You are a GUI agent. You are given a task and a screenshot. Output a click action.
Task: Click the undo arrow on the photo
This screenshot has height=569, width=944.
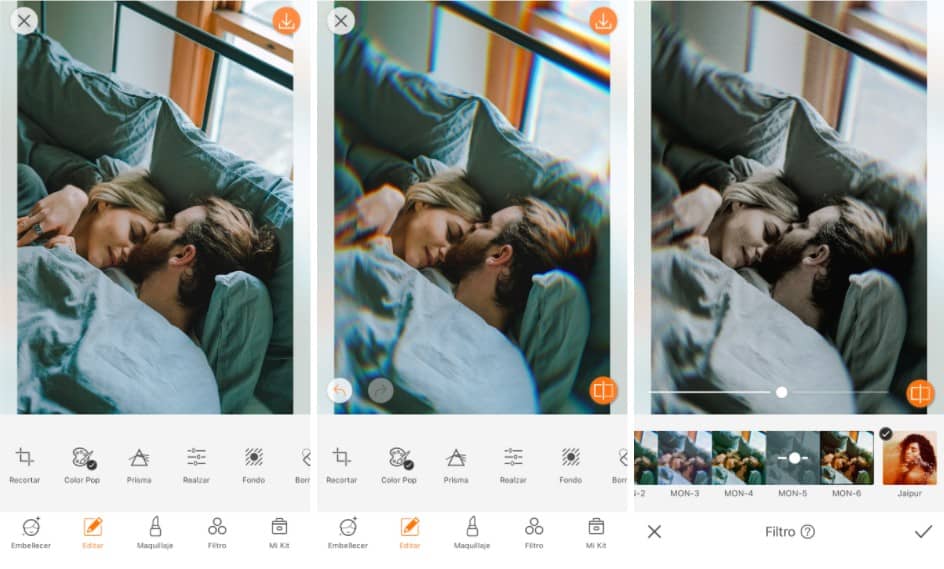point(340,390)
